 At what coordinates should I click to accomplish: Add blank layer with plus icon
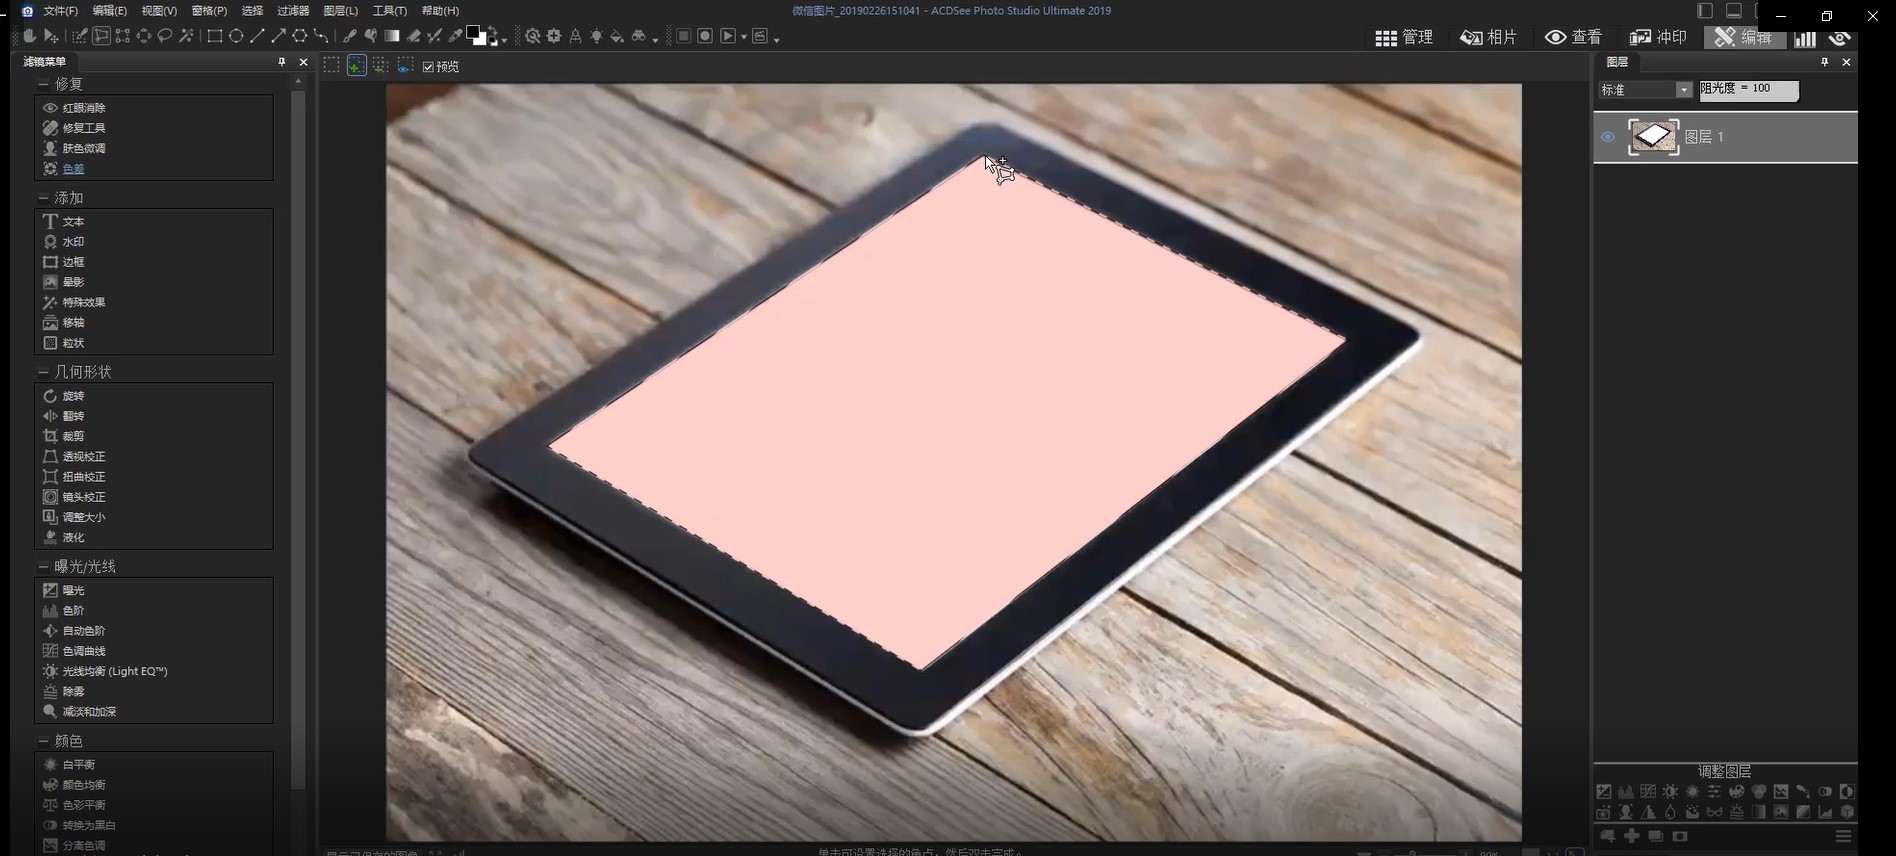[x=1632, y=835]
